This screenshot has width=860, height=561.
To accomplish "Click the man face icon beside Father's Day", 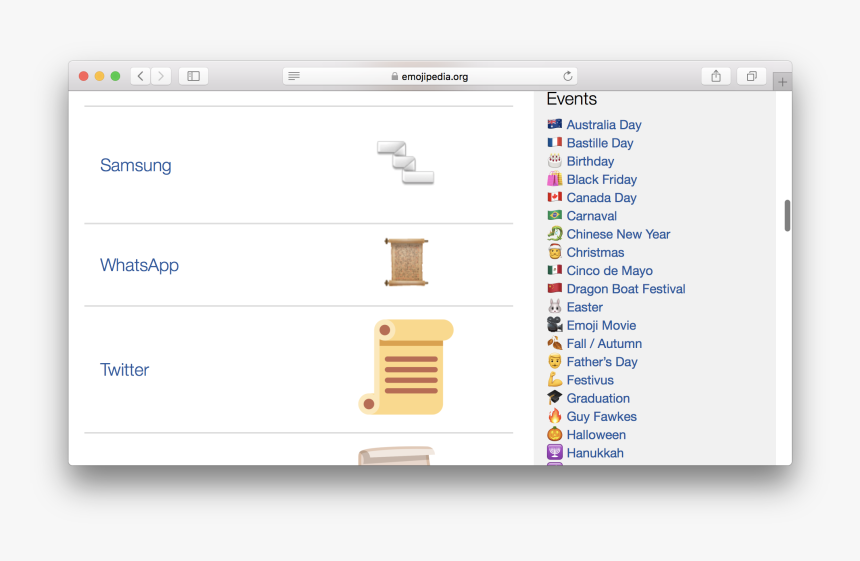I will point(555,361).
